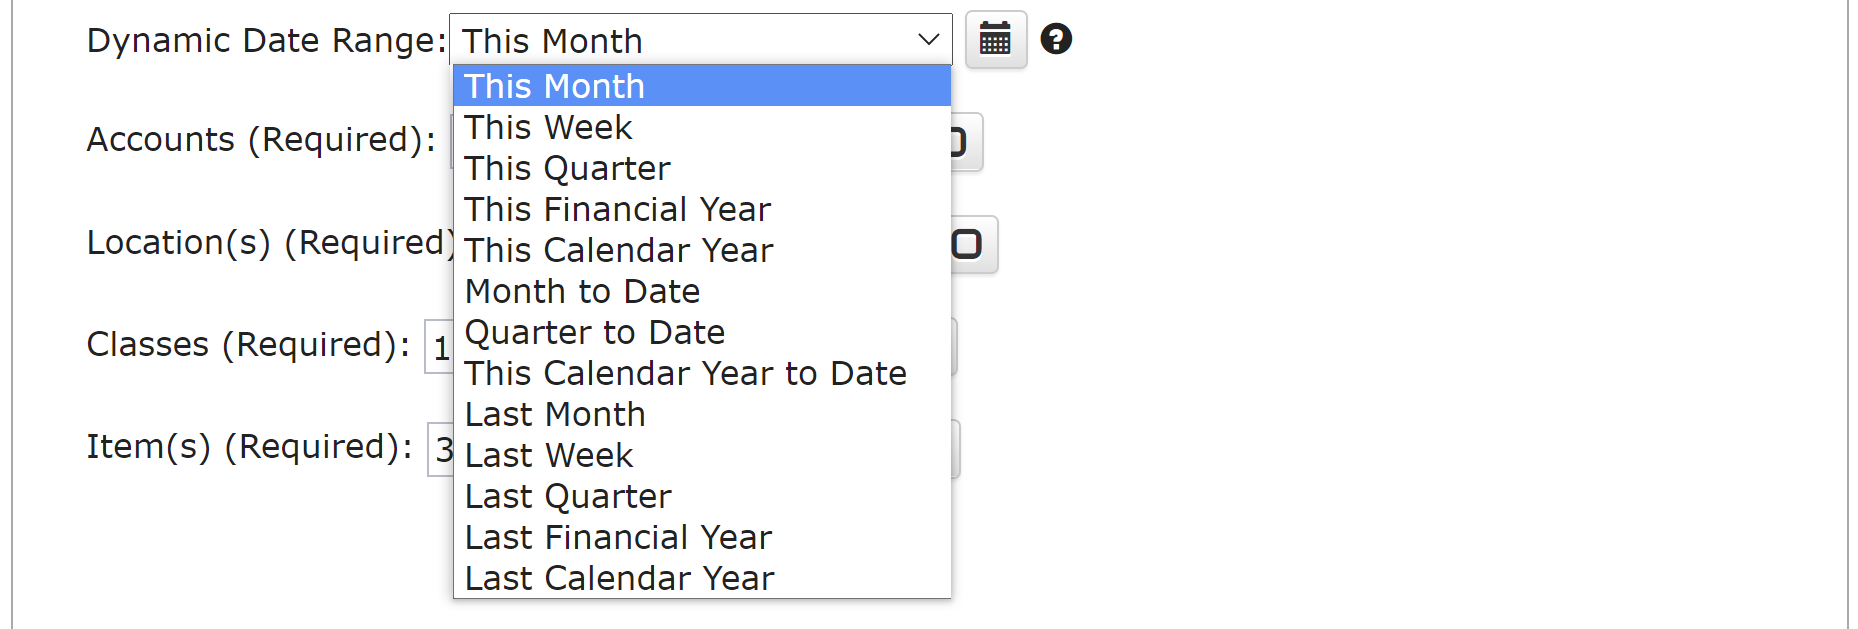The height and width of the screenshot is (629, 1858).
Task: Pick Last Financial Year option
Action: click(x=700, y=537)
